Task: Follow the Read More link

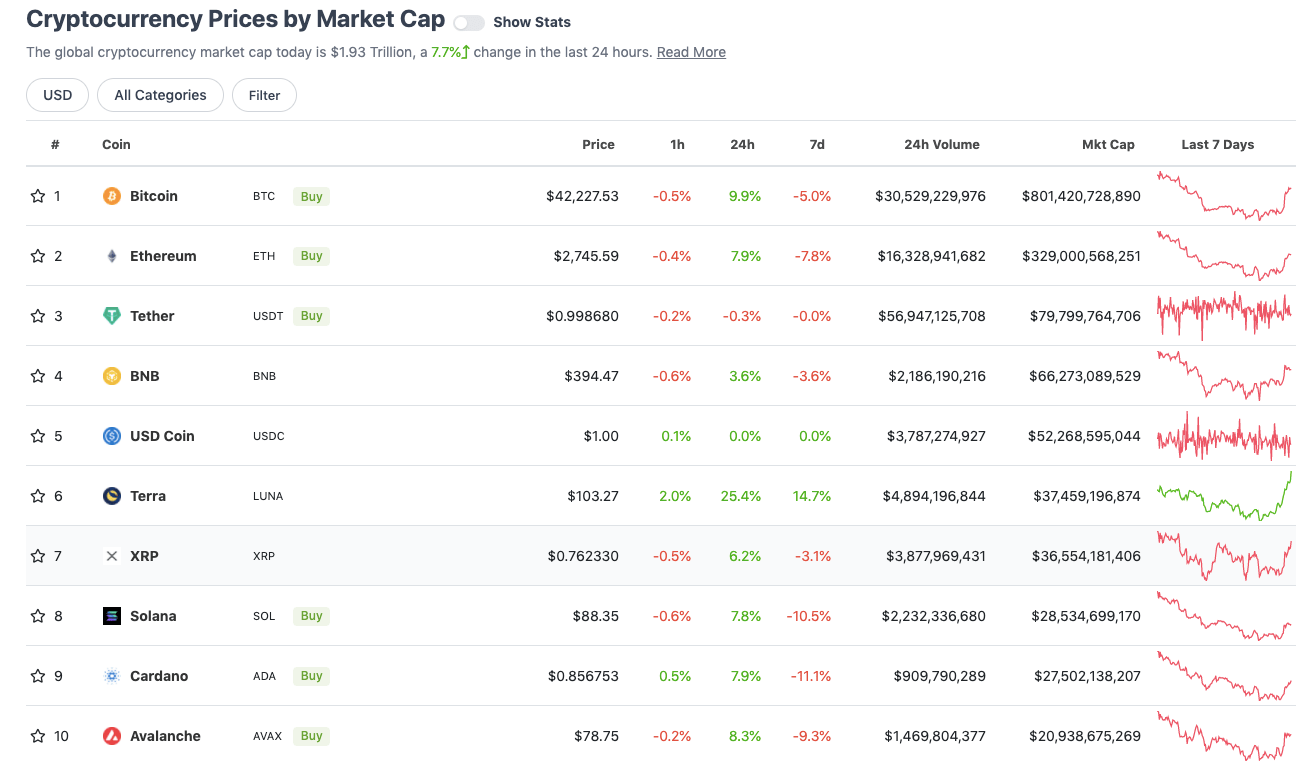Action: click(691, 52)
